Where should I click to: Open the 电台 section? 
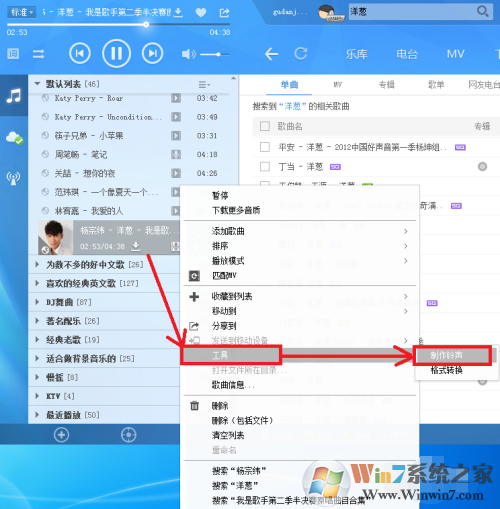point(407,54)
